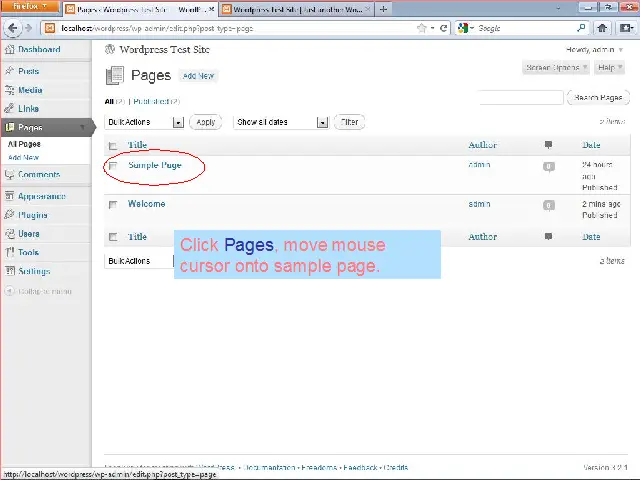Expand the Help panel
Viewport: 640px width, 480px height.
[609, 67]
